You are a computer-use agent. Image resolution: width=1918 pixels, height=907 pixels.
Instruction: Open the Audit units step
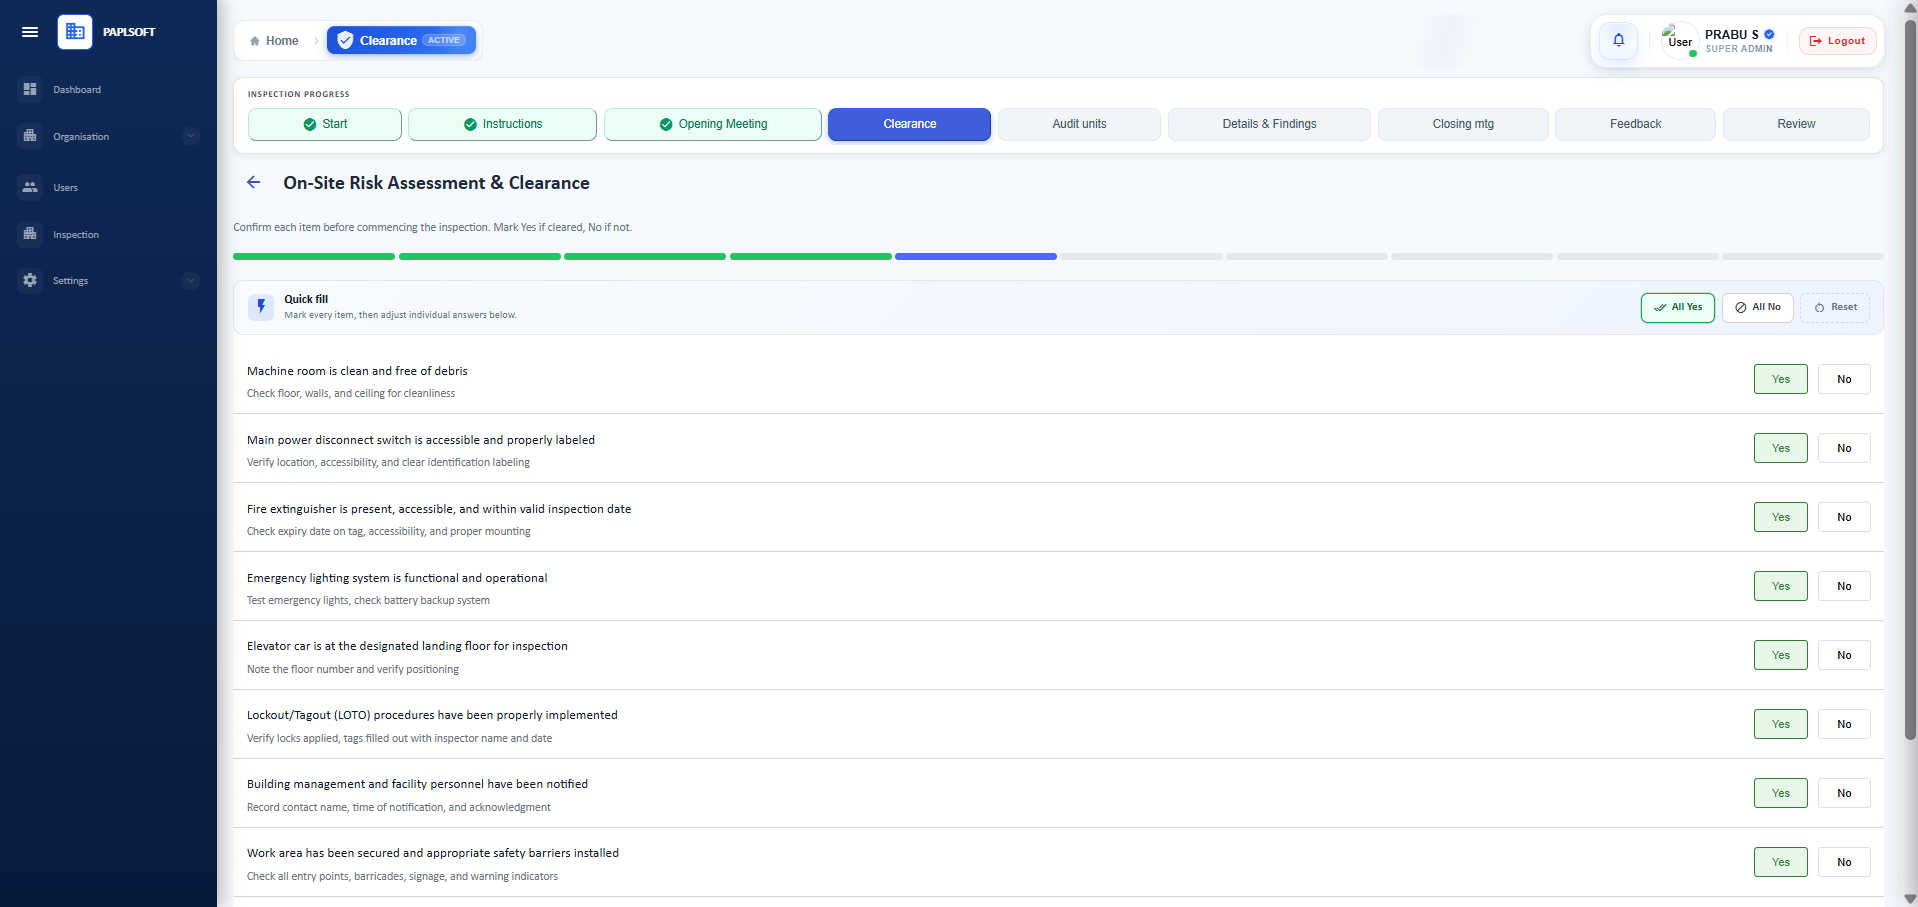[x=1079, y=124]
